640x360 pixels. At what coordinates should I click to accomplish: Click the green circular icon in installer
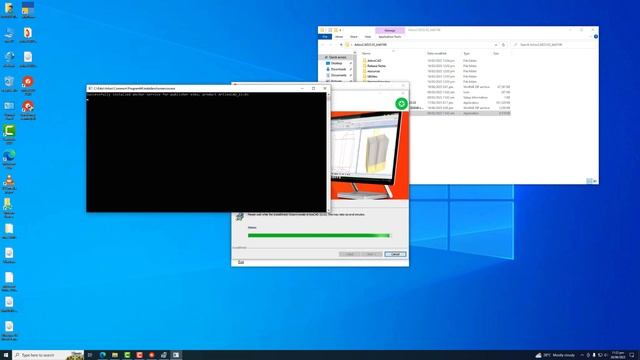402,104
